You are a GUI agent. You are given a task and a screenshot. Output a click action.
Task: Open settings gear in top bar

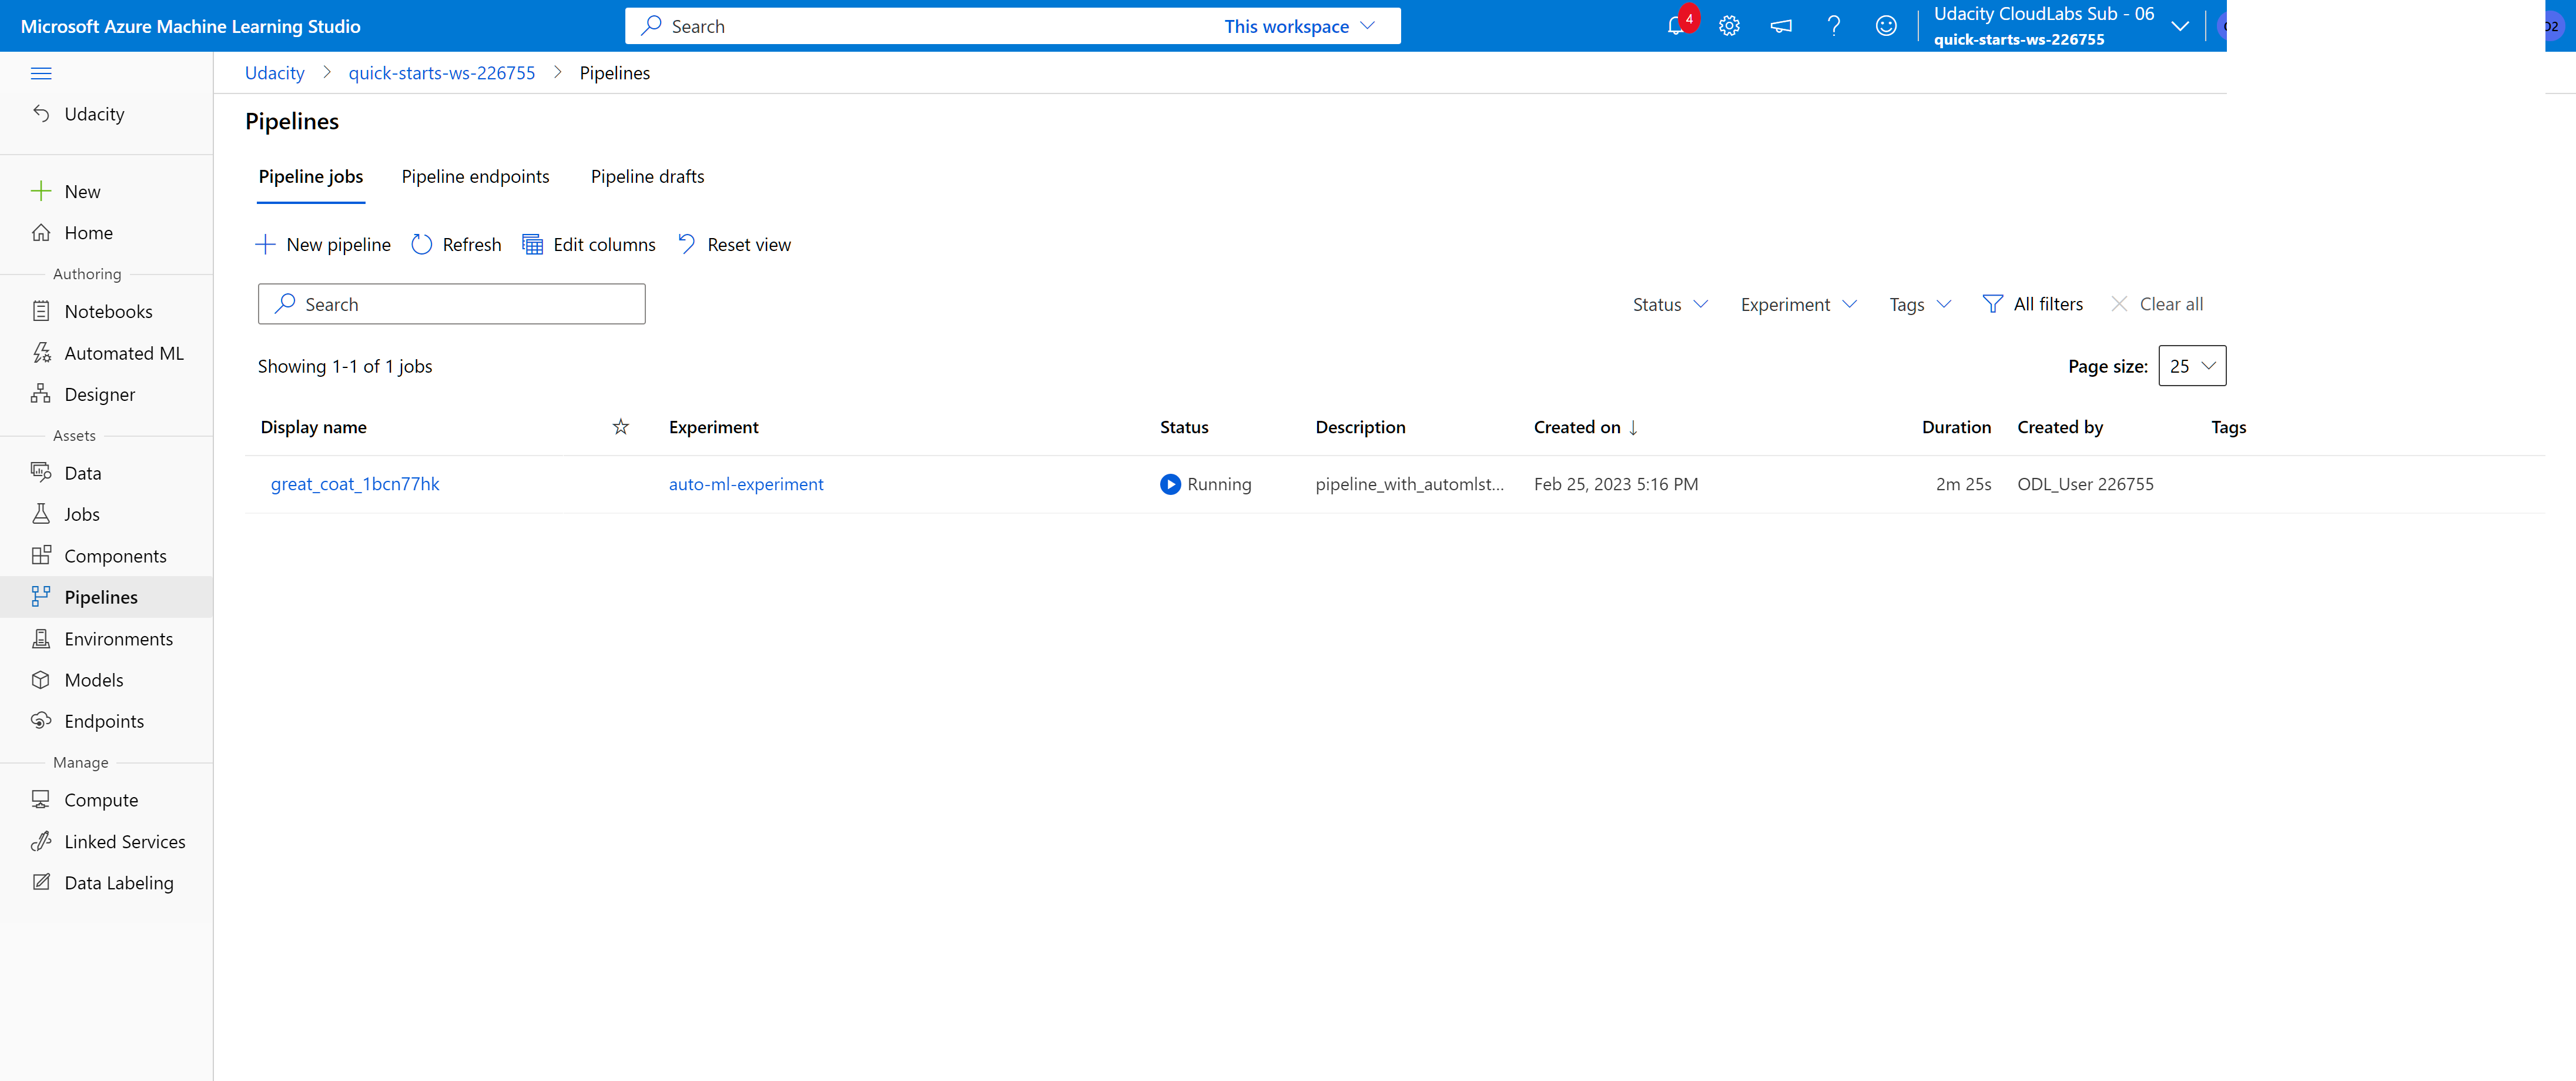(1729, 27)
